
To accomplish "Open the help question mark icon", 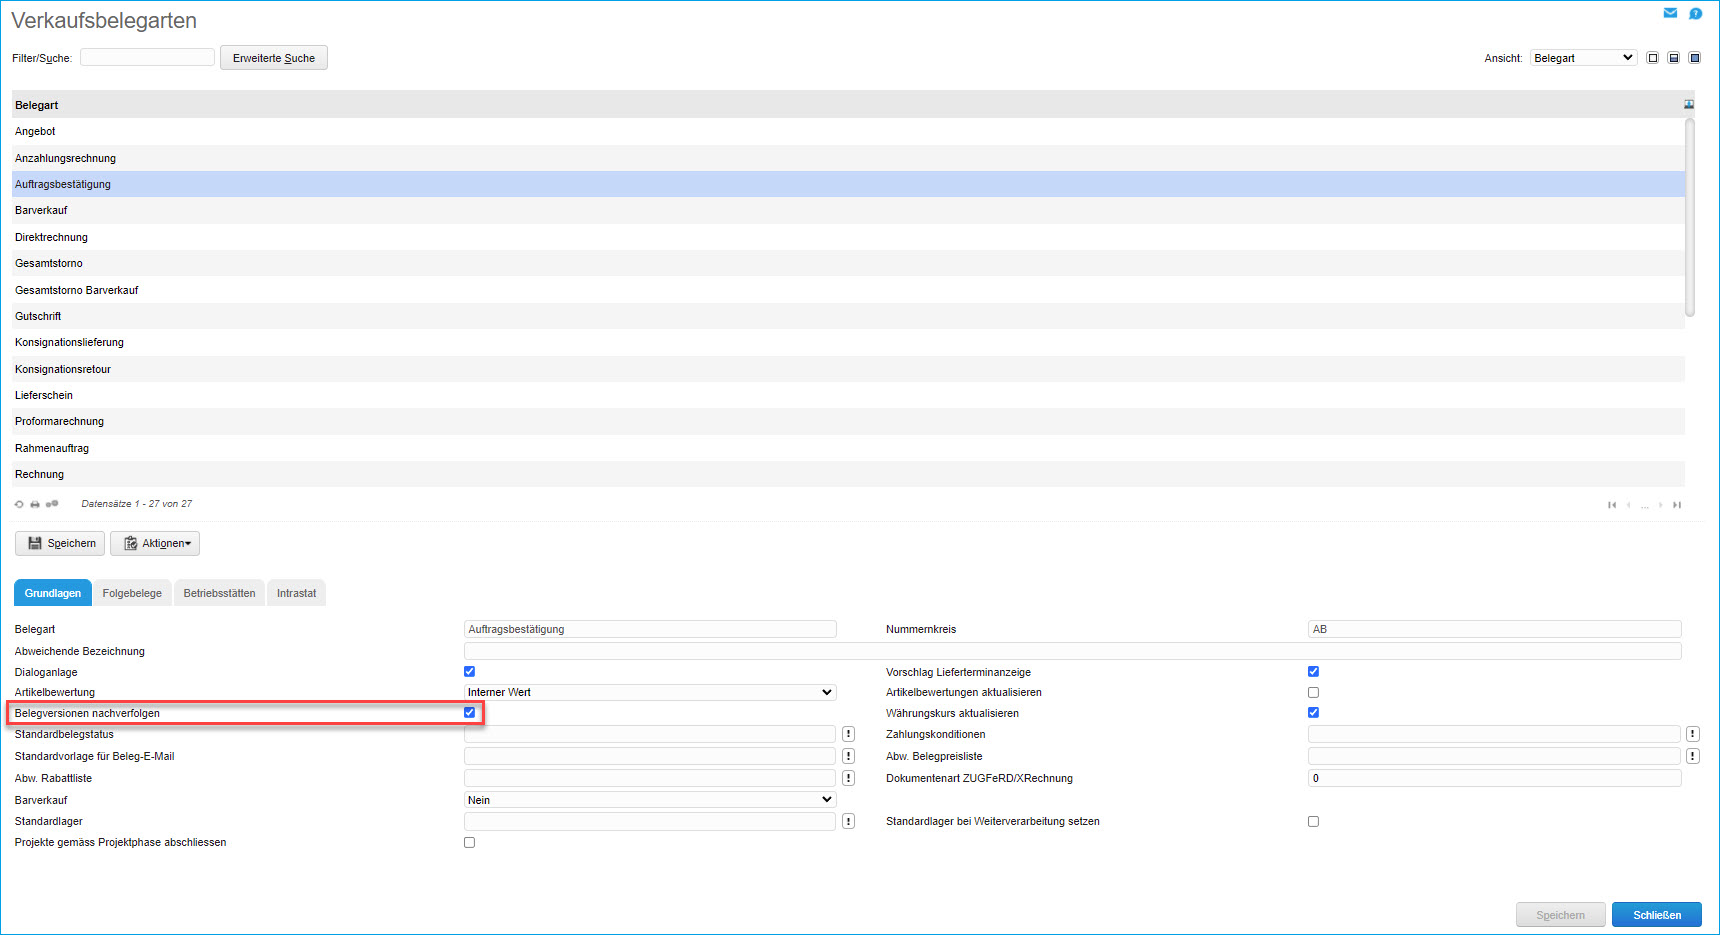I will coord(1695,13).
